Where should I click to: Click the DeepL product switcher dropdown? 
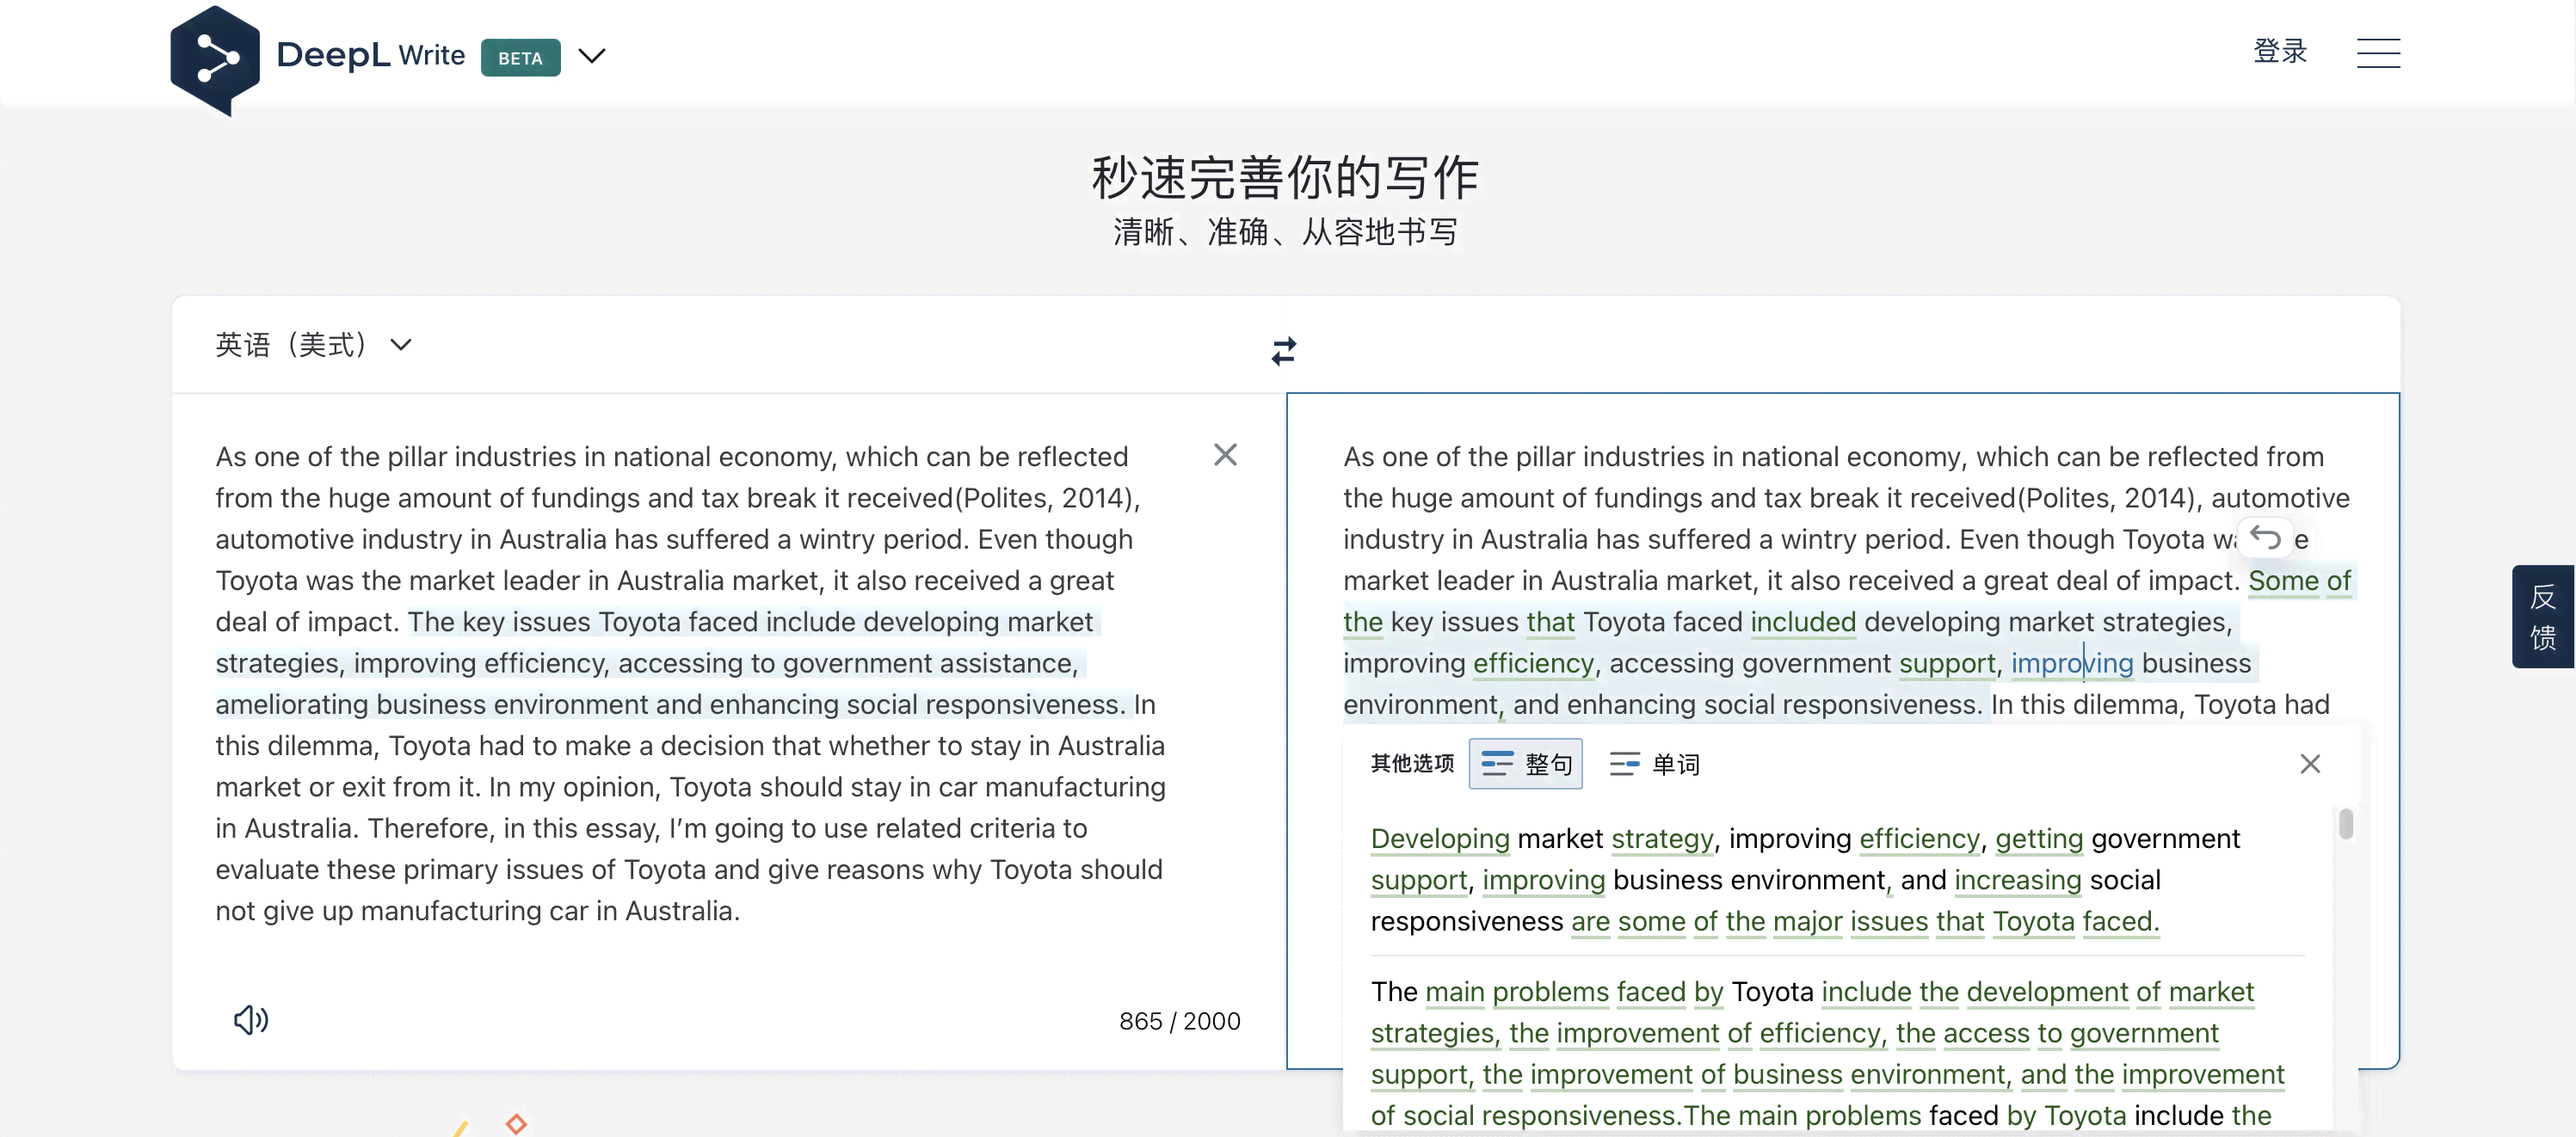coord(589,56)
